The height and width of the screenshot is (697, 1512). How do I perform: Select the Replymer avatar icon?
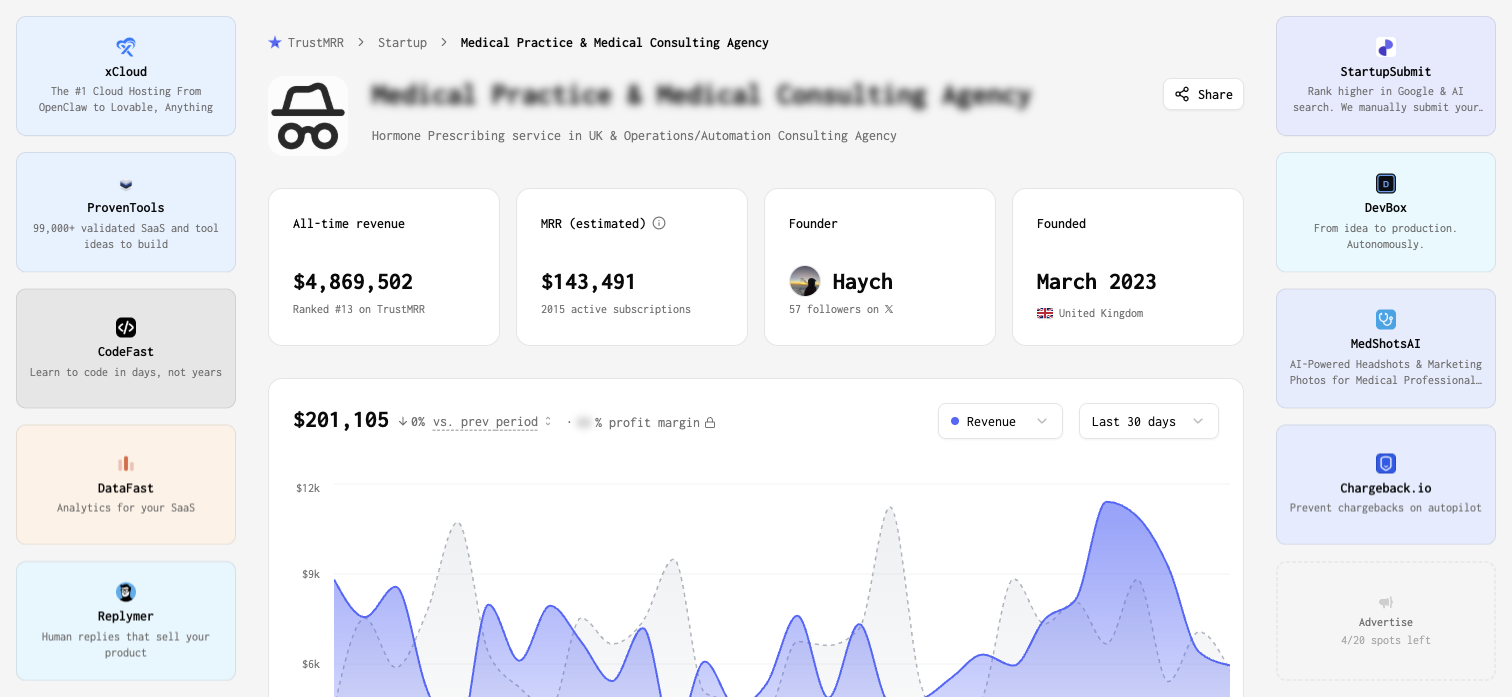coord(126,592)
